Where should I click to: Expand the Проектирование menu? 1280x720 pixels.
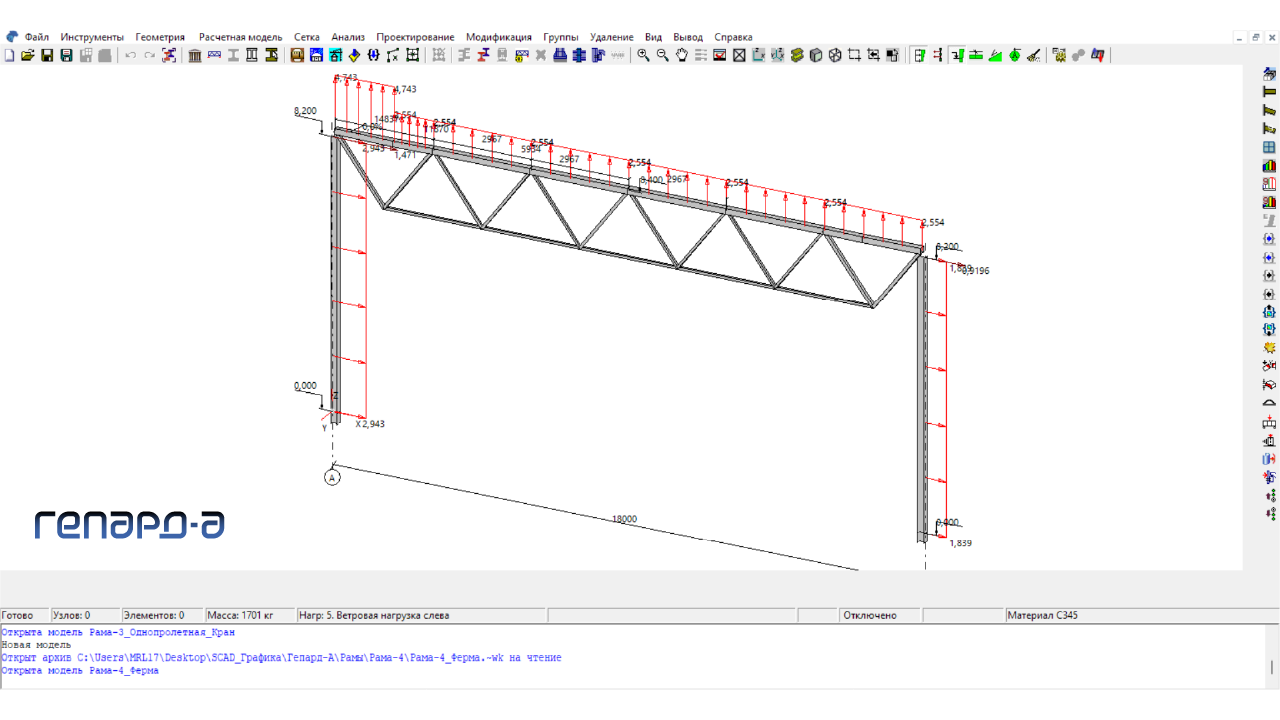click(415, 37)
